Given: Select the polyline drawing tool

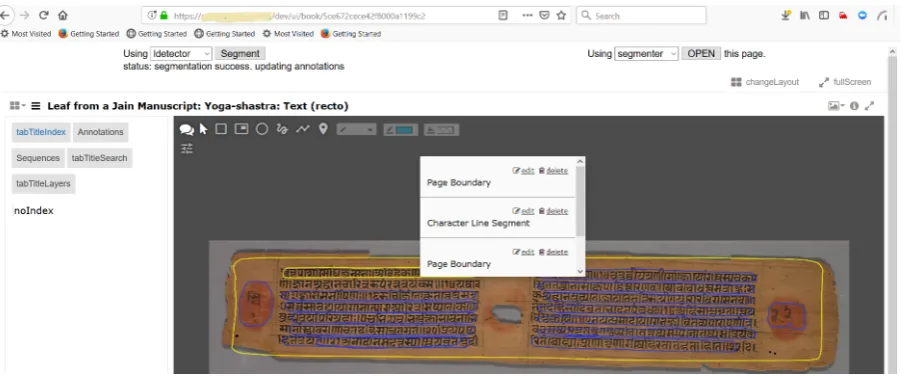Looking at the screenshot, I should click(x=302, y=129).
